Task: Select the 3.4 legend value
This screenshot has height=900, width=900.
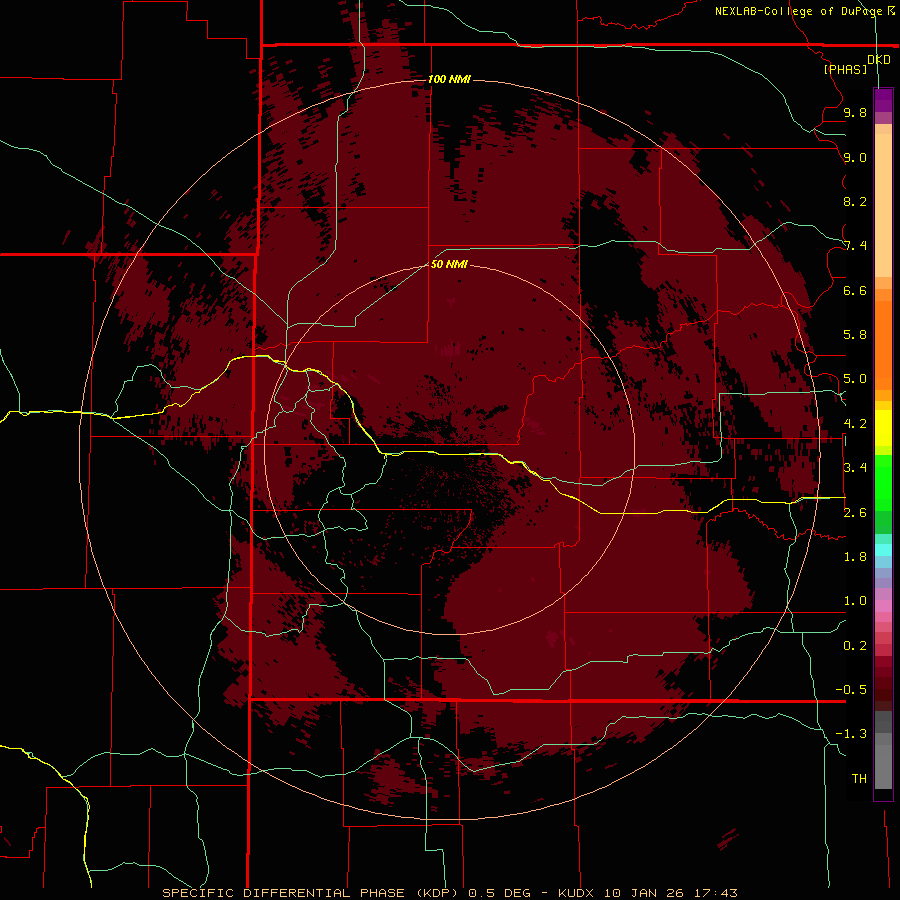Action: tap(855, 468)
